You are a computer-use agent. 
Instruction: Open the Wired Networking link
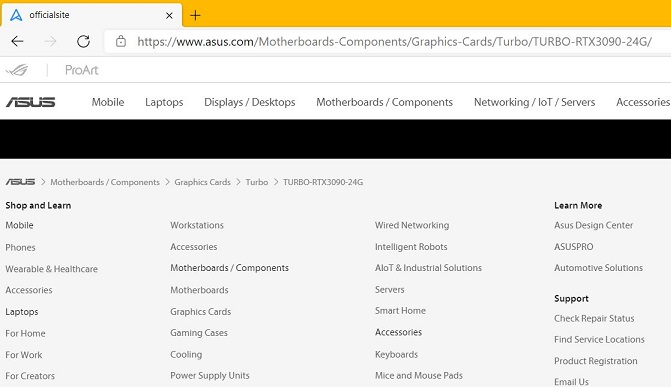pyautogui.click(x=412, y=225)
